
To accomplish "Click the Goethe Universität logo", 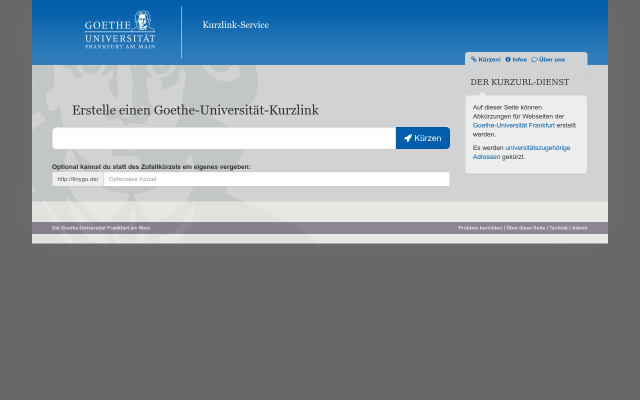I will coord(120,30).
